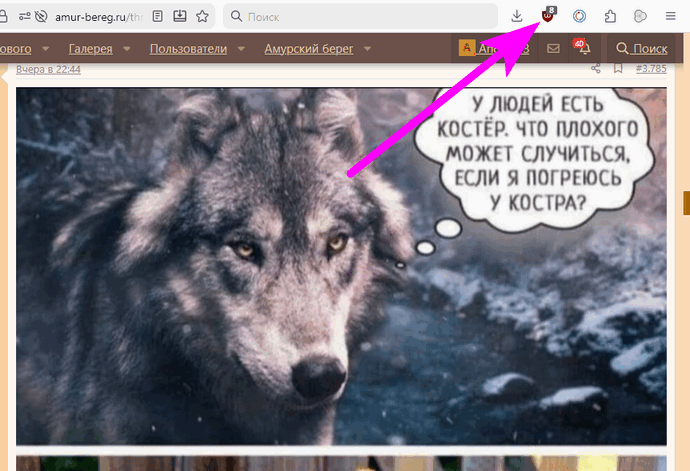Viewport: 690px width, 471px height.
Task: Toggle the bookmark flag on post #3.785
Action: (618, 69)
